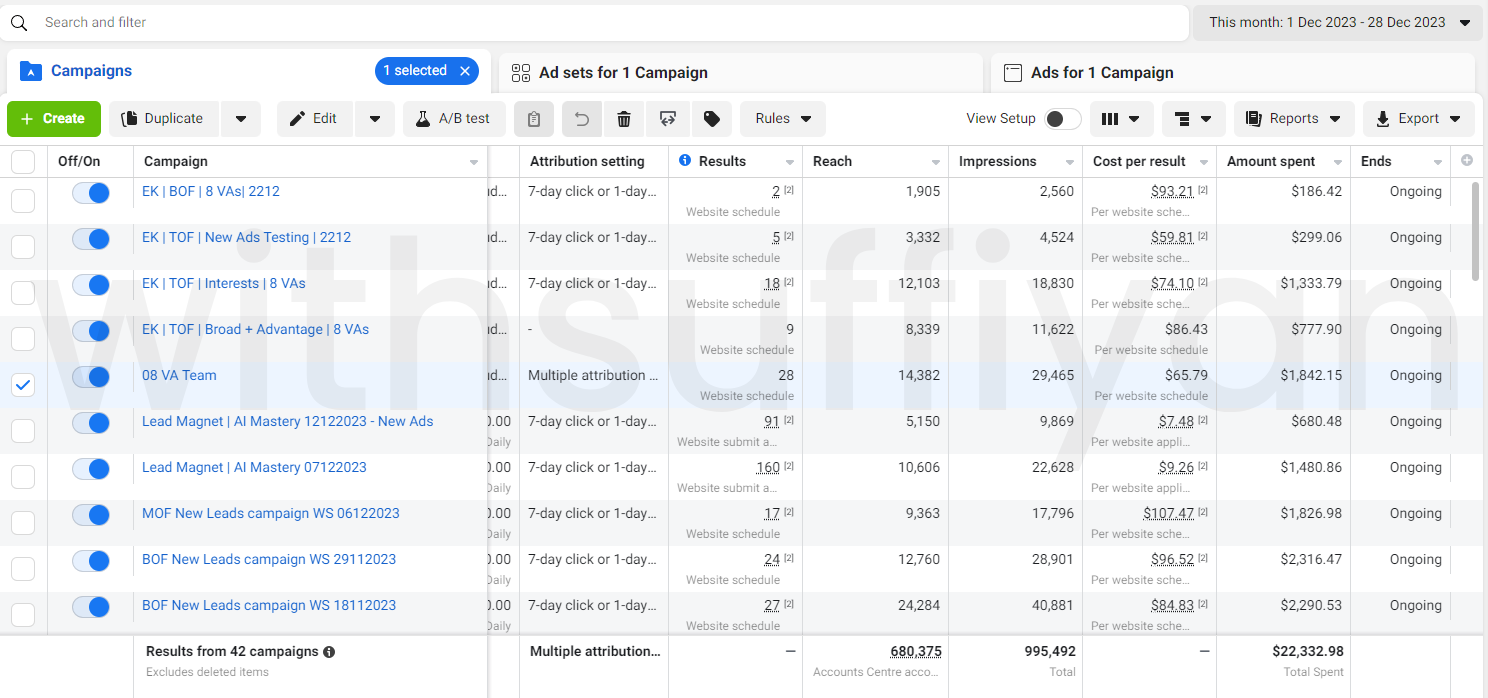Click the green Create button
This screenshot has height=698, width=1488.
(x=54, y=119)
